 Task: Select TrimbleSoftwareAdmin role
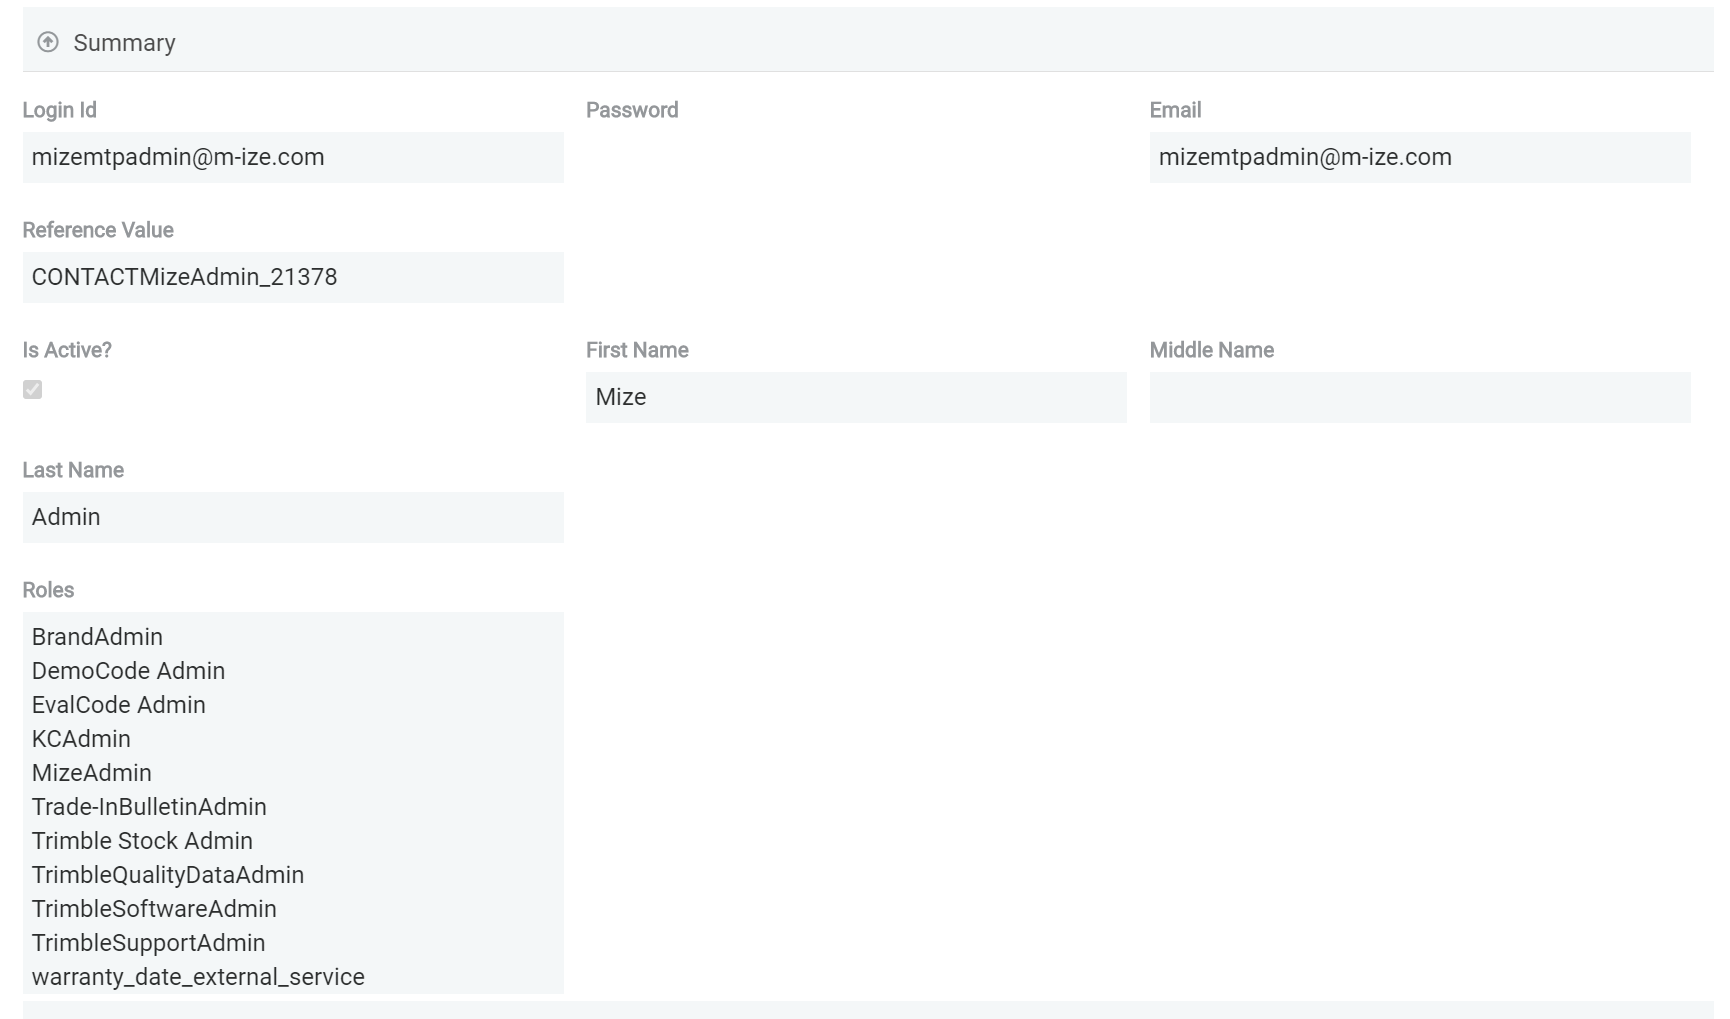(x=154, y=909)
